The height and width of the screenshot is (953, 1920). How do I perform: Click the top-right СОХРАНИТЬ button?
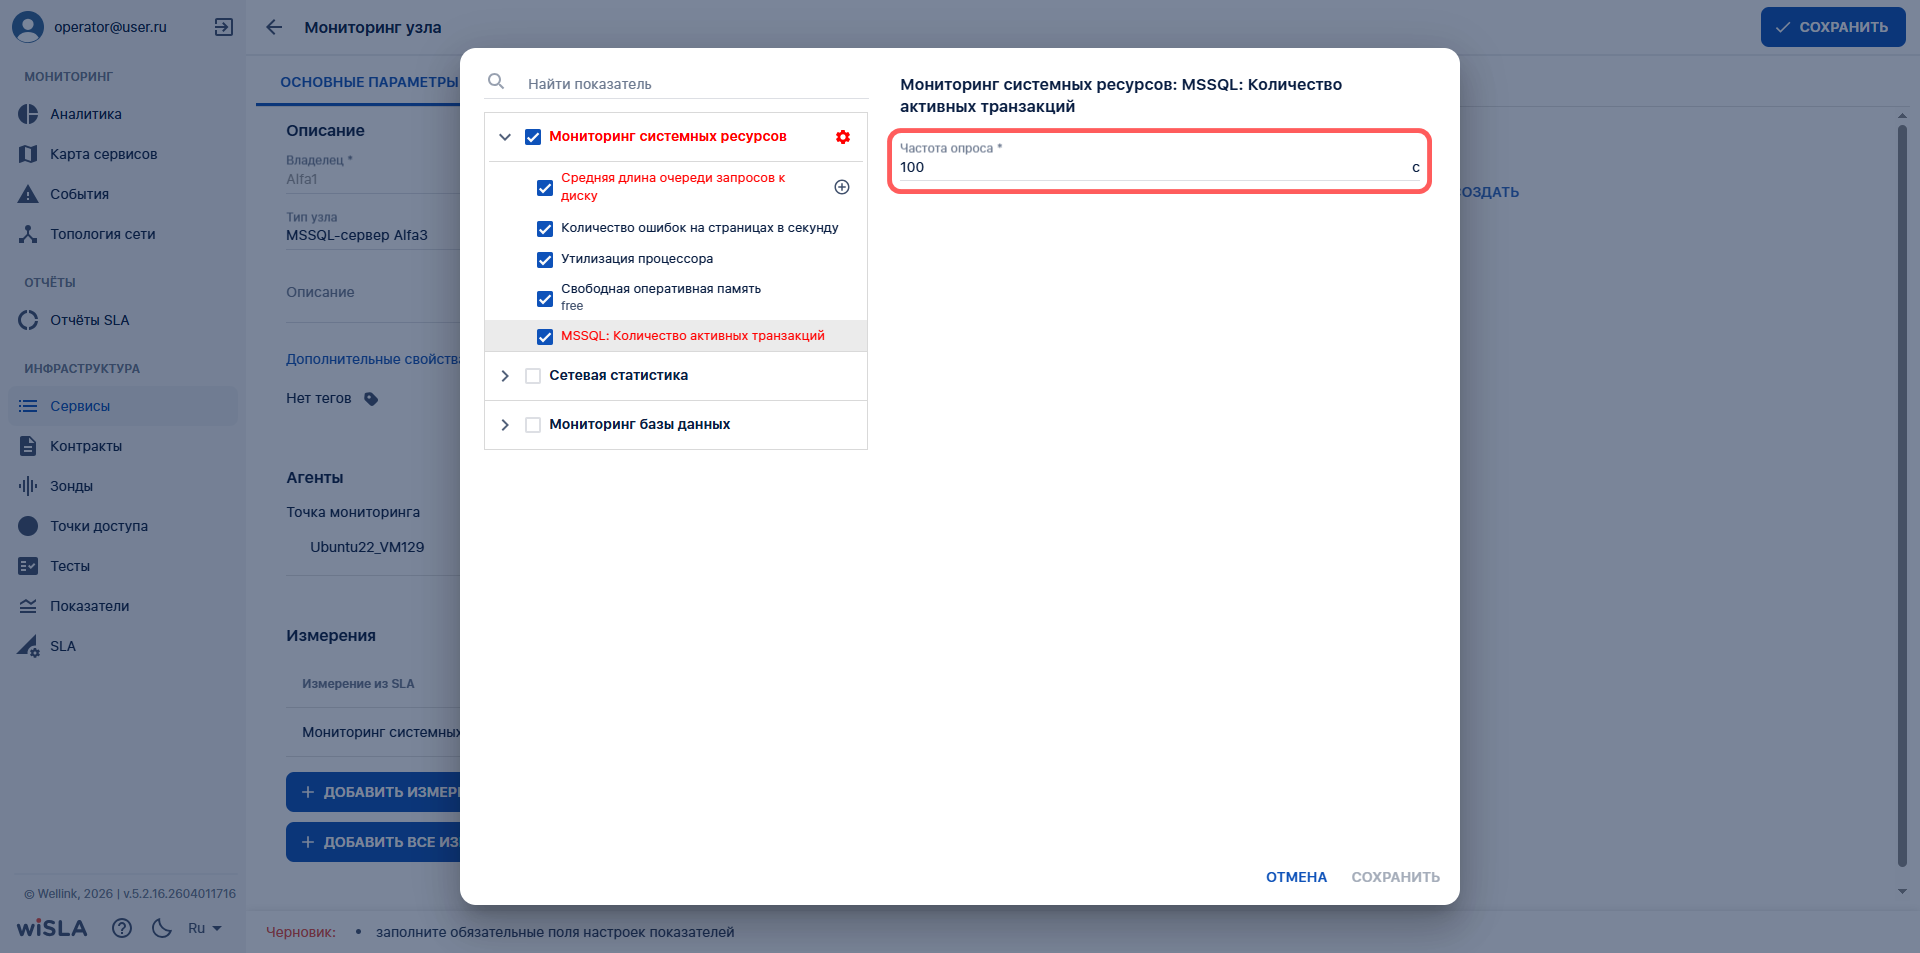[x=1833, y=27]
